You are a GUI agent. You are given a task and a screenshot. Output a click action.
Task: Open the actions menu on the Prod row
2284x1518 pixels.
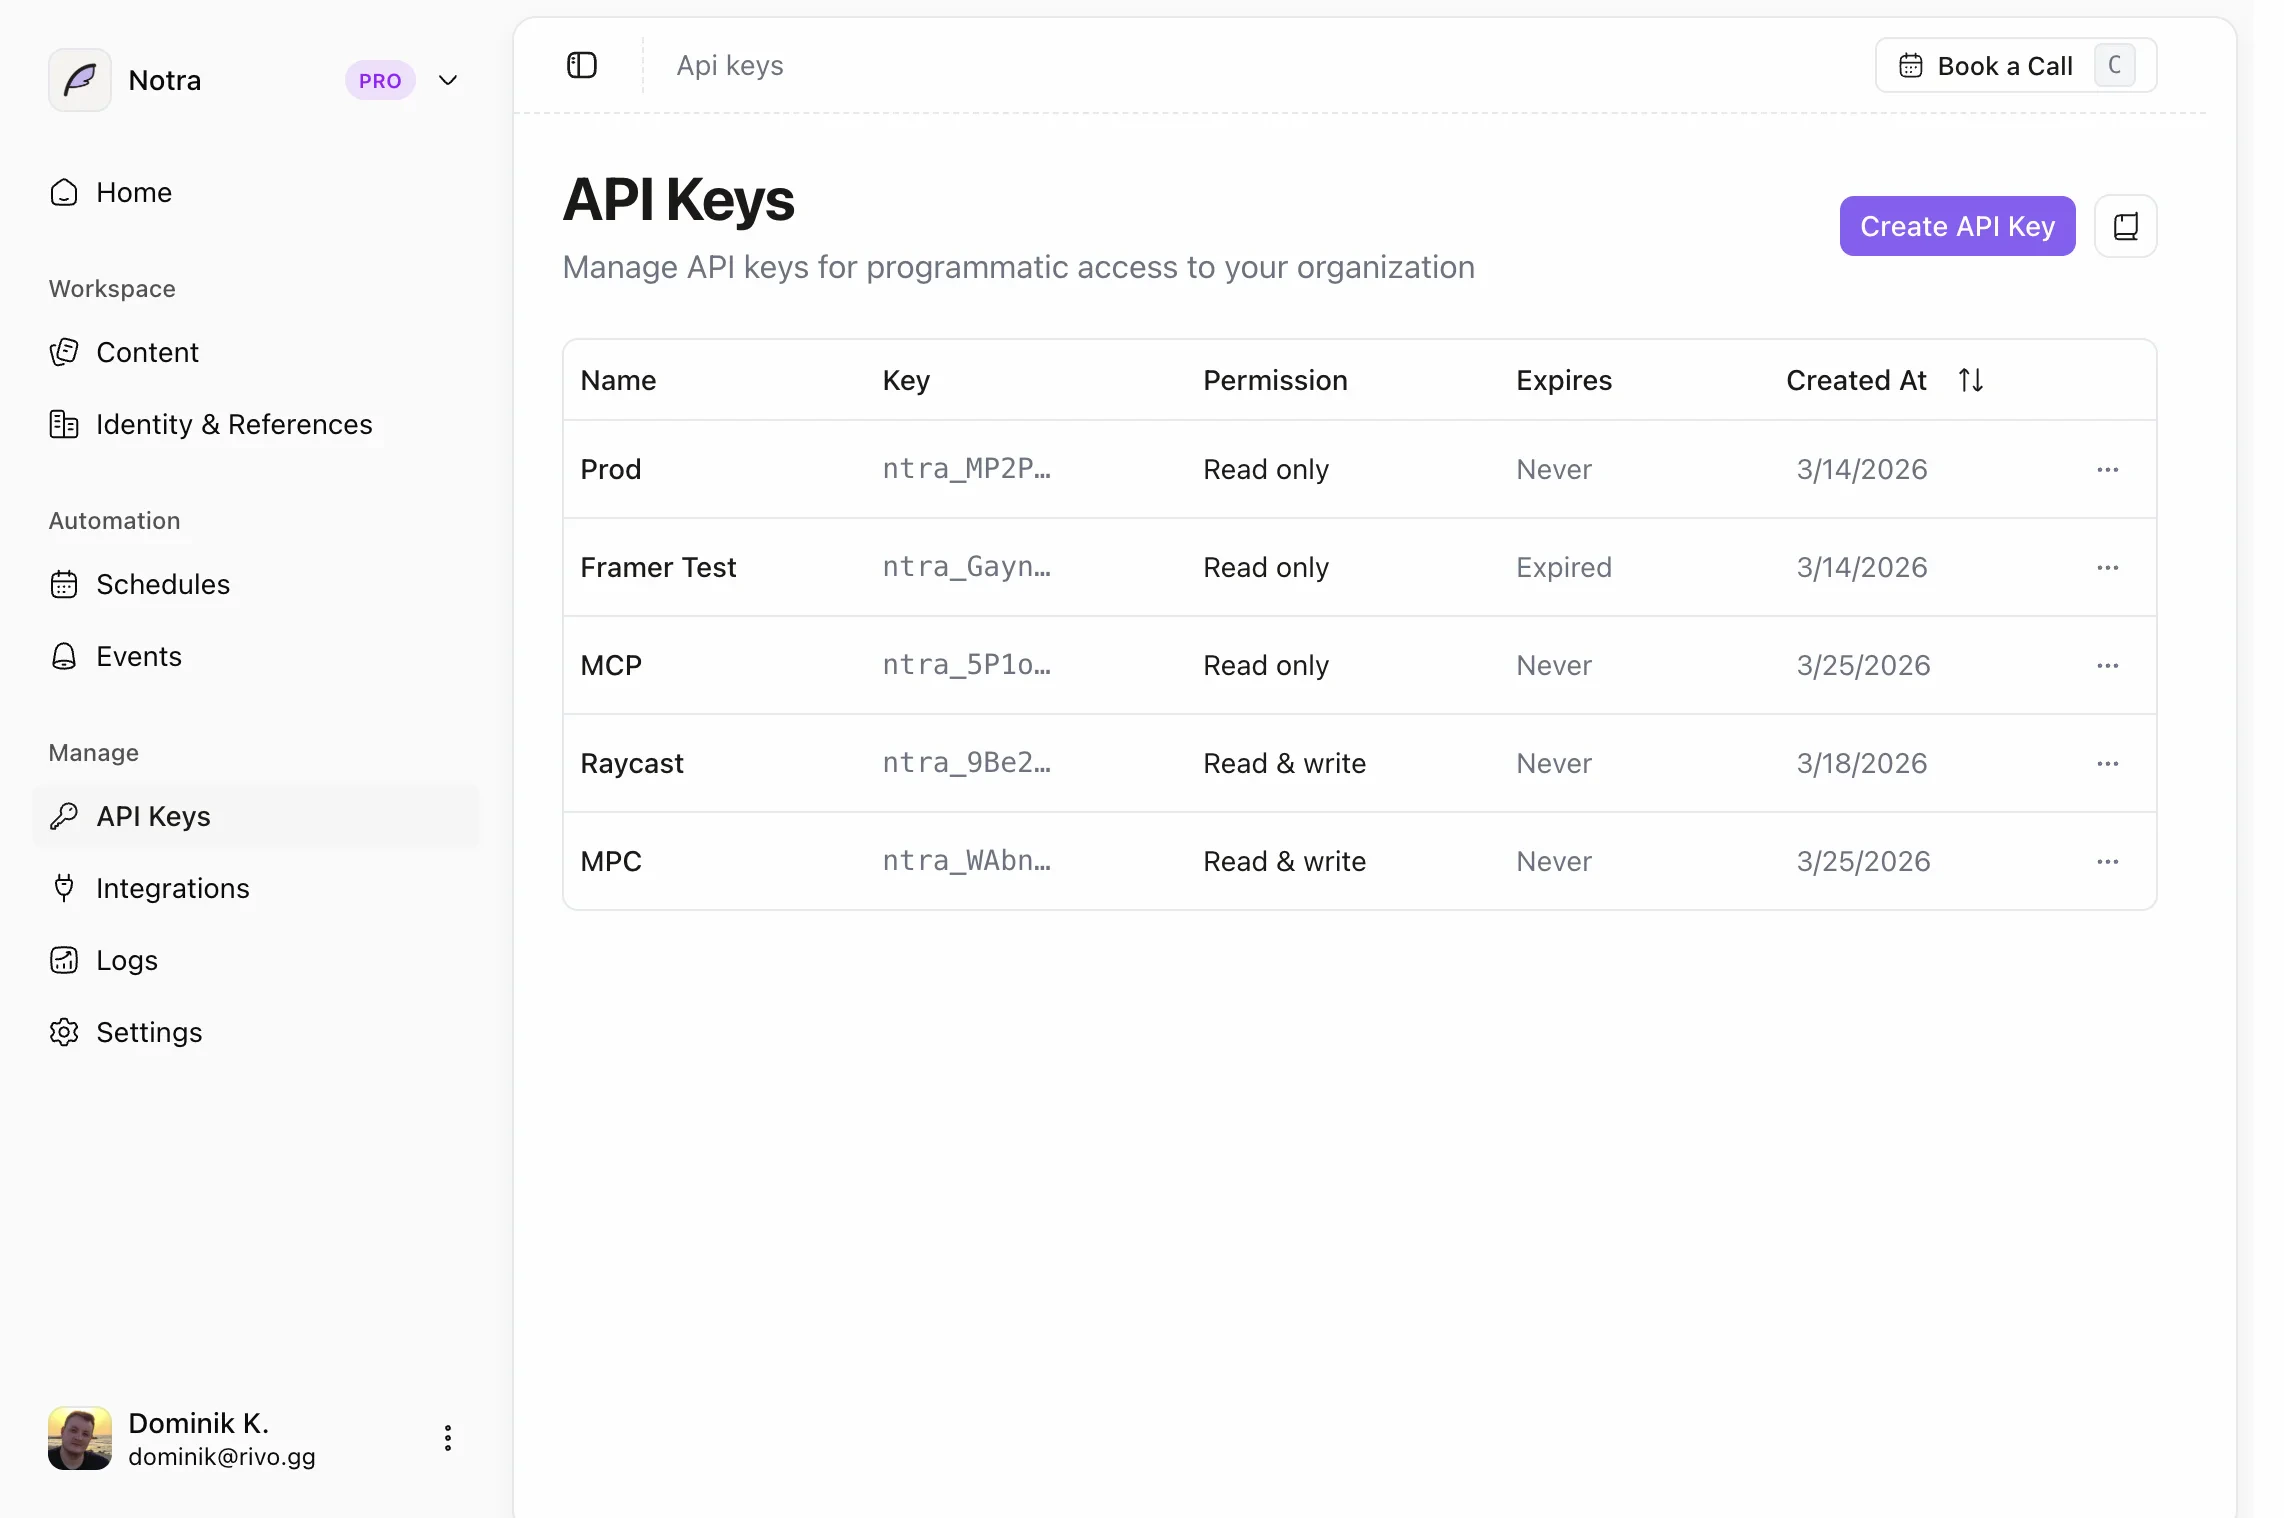pyautogui.click(x=2107, y=469)
